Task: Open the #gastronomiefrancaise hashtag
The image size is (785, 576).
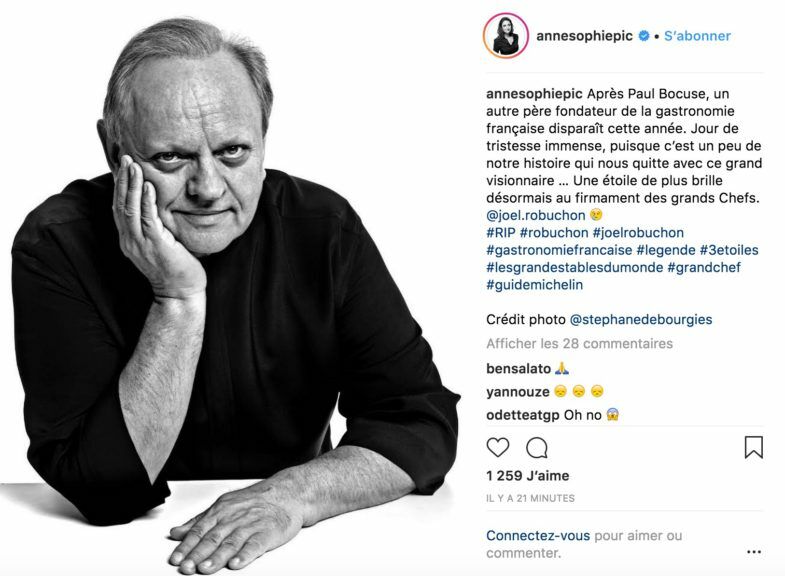Action: (x=559, y=250)
